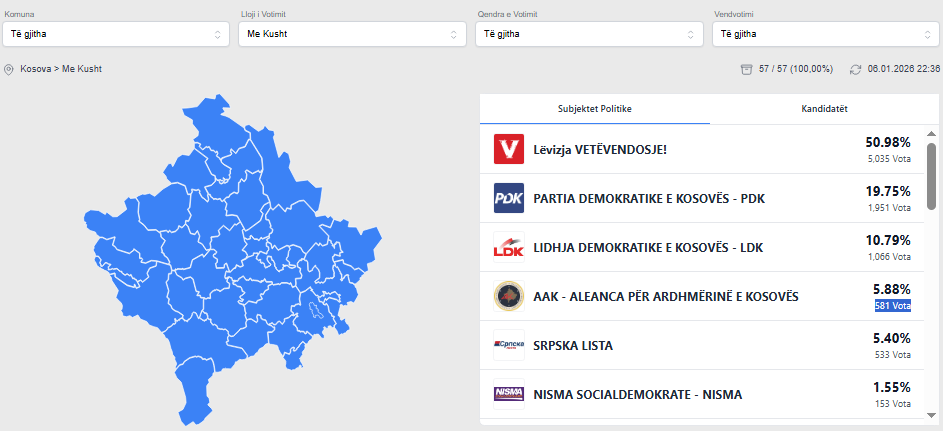This screenshot has width=943, height=431.
Task: Click the LDK party logo
Action: (x=509, y=247)
